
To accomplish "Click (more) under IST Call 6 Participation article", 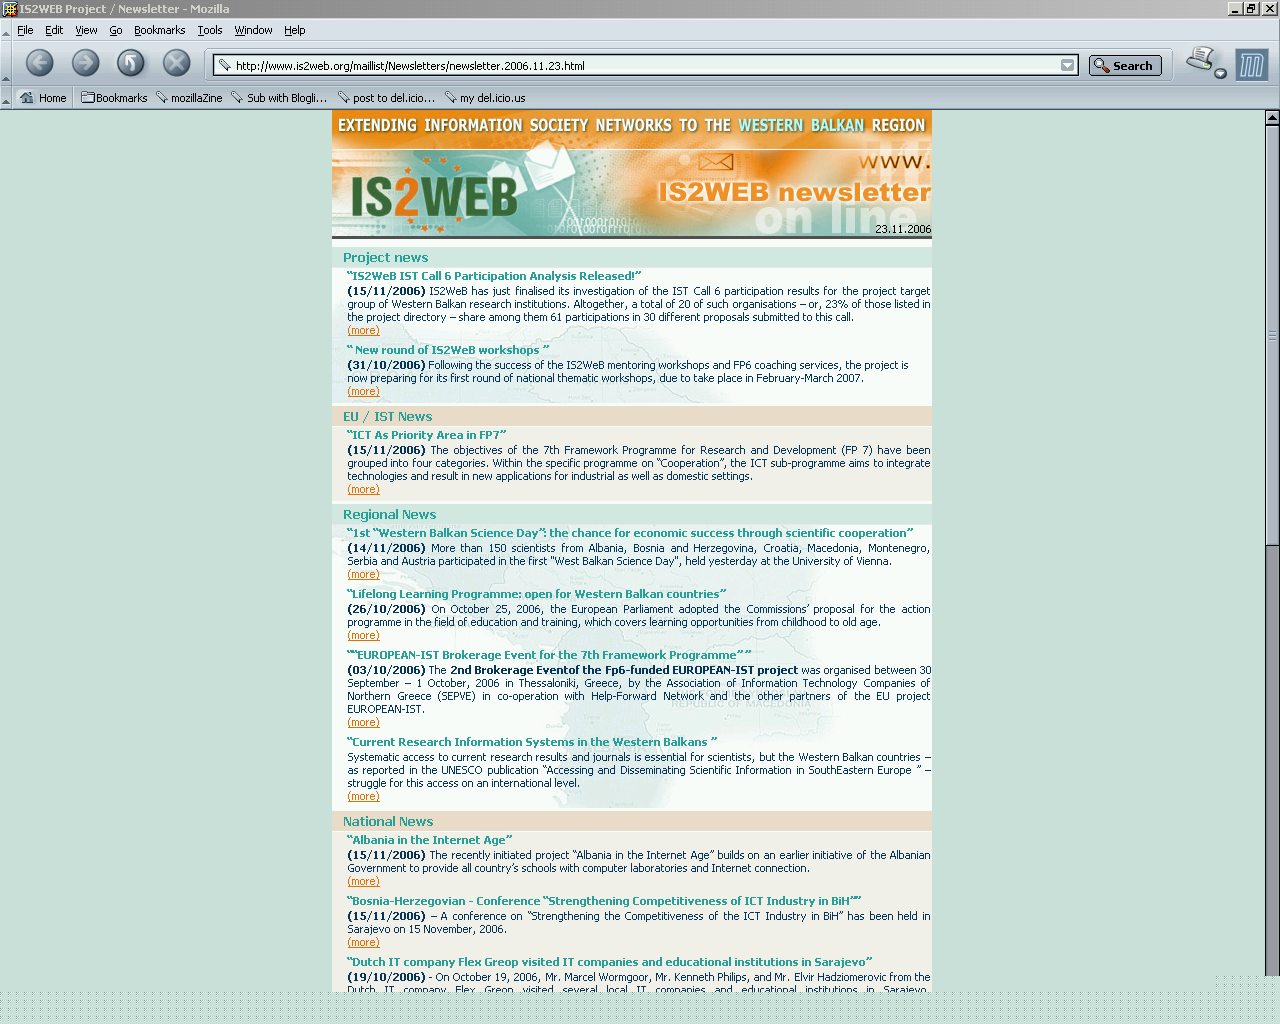I will click(363, 331).
